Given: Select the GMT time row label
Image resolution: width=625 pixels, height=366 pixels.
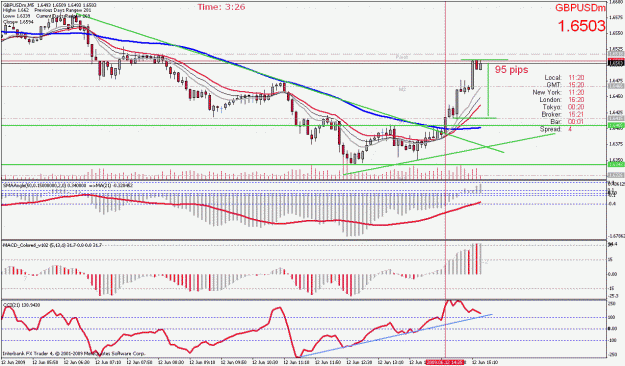Looking at the screenshot, I should [x=554, y=85].
